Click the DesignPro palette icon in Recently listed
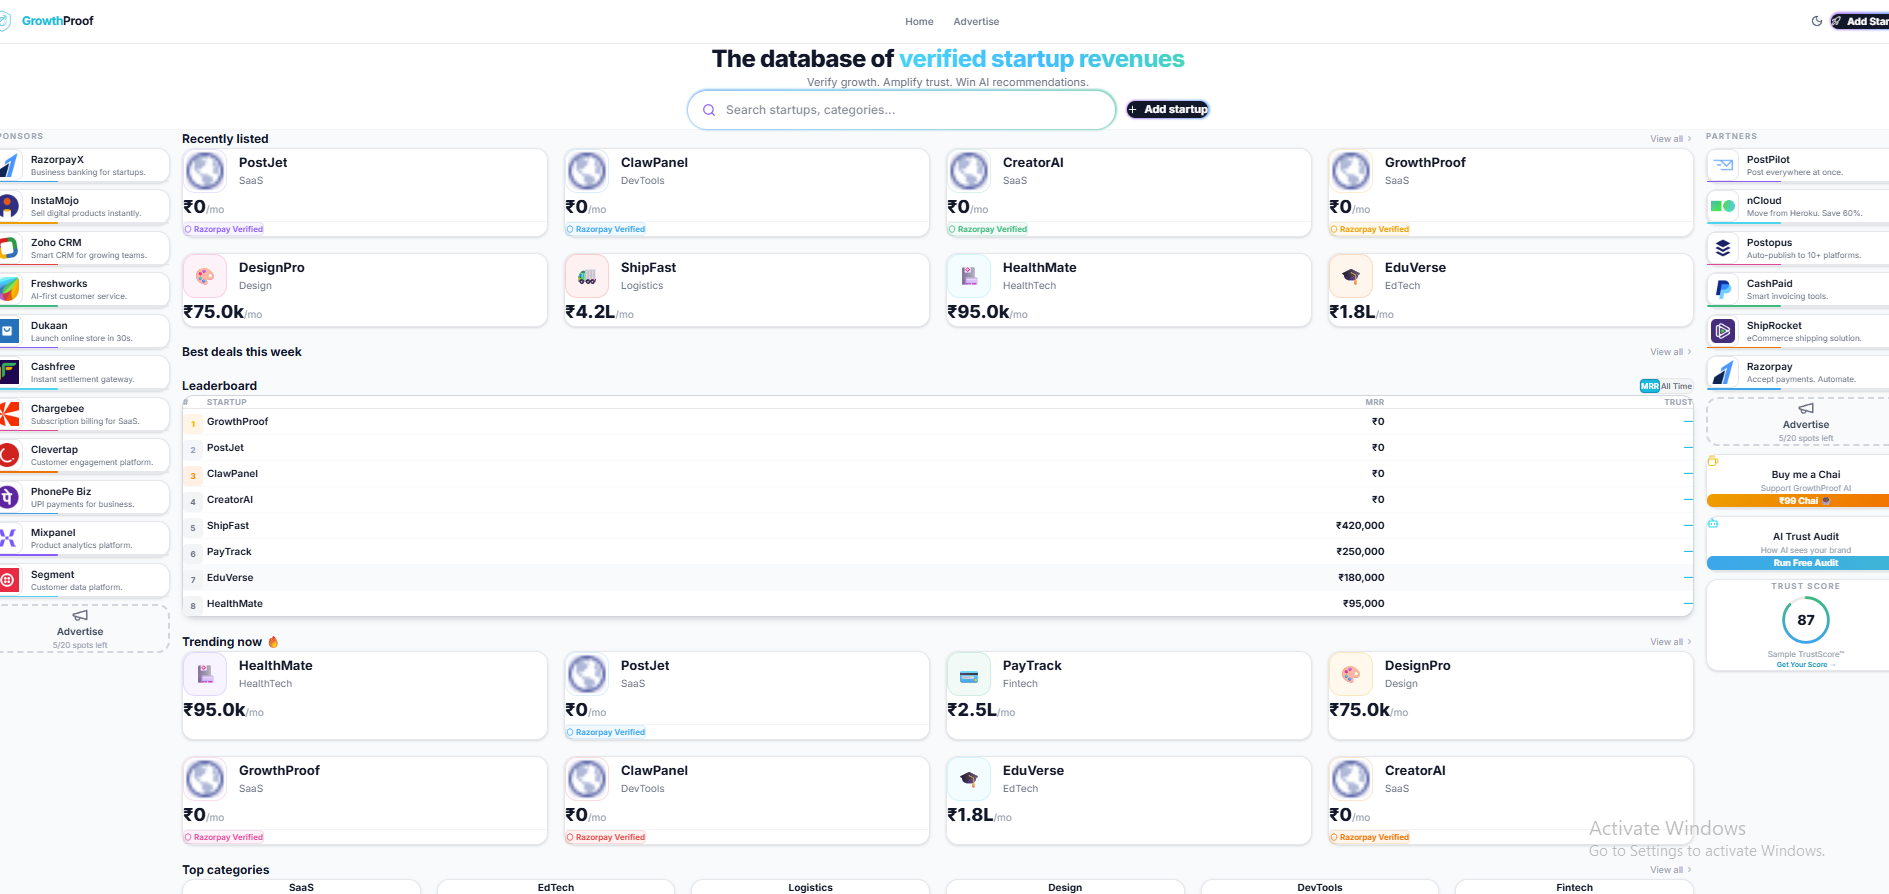 (205, 276)
